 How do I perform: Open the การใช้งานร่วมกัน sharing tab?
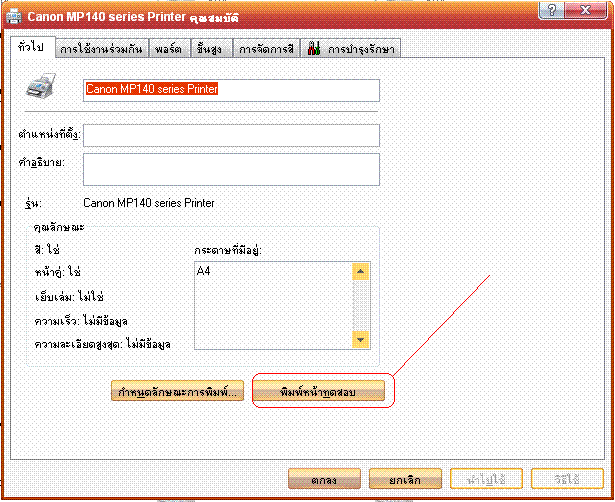click(x=102, y=49)
